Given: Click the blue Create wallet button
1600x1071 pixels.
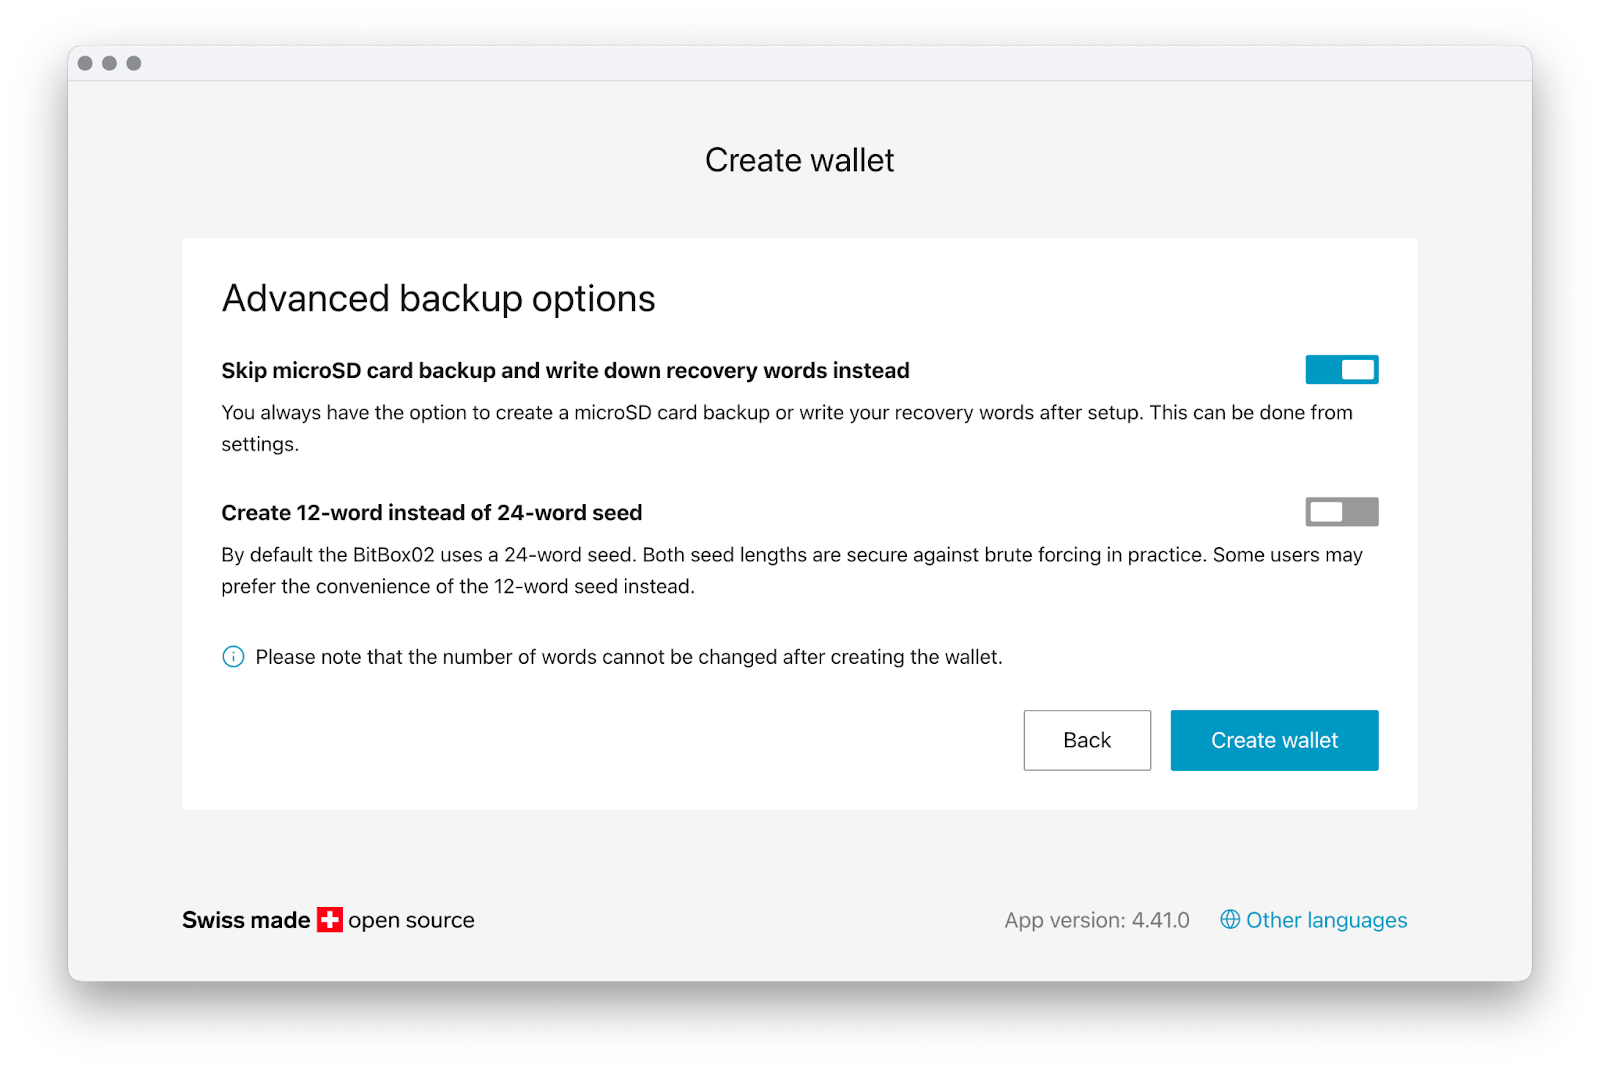Looking at the screenshot, I should (1274, 740).
